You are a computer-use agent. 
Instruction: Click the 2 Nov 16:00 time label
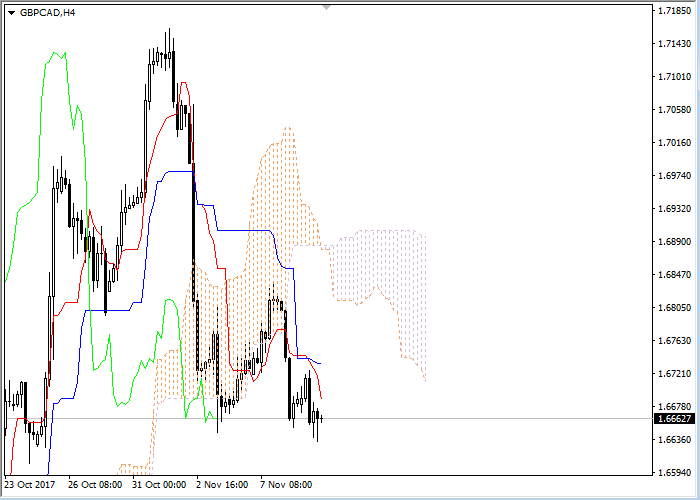(x=222, y=485)
